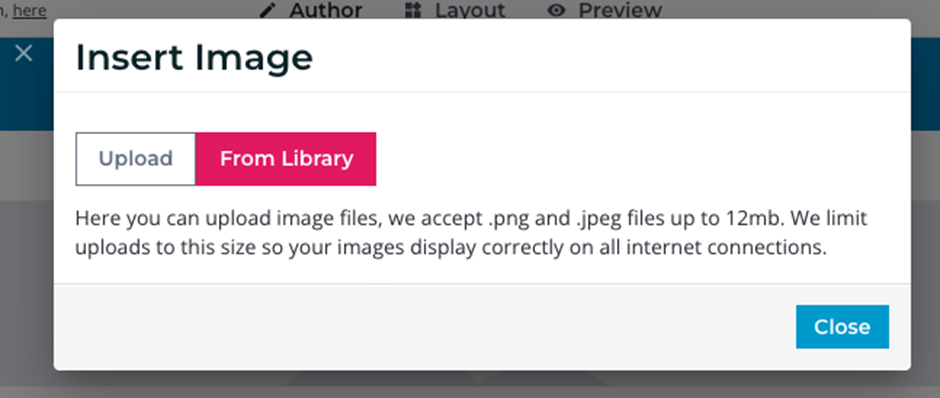Screen dimensions: 940x398
Task: Click the Layout grid icon
Action: (x=414, y=10)
